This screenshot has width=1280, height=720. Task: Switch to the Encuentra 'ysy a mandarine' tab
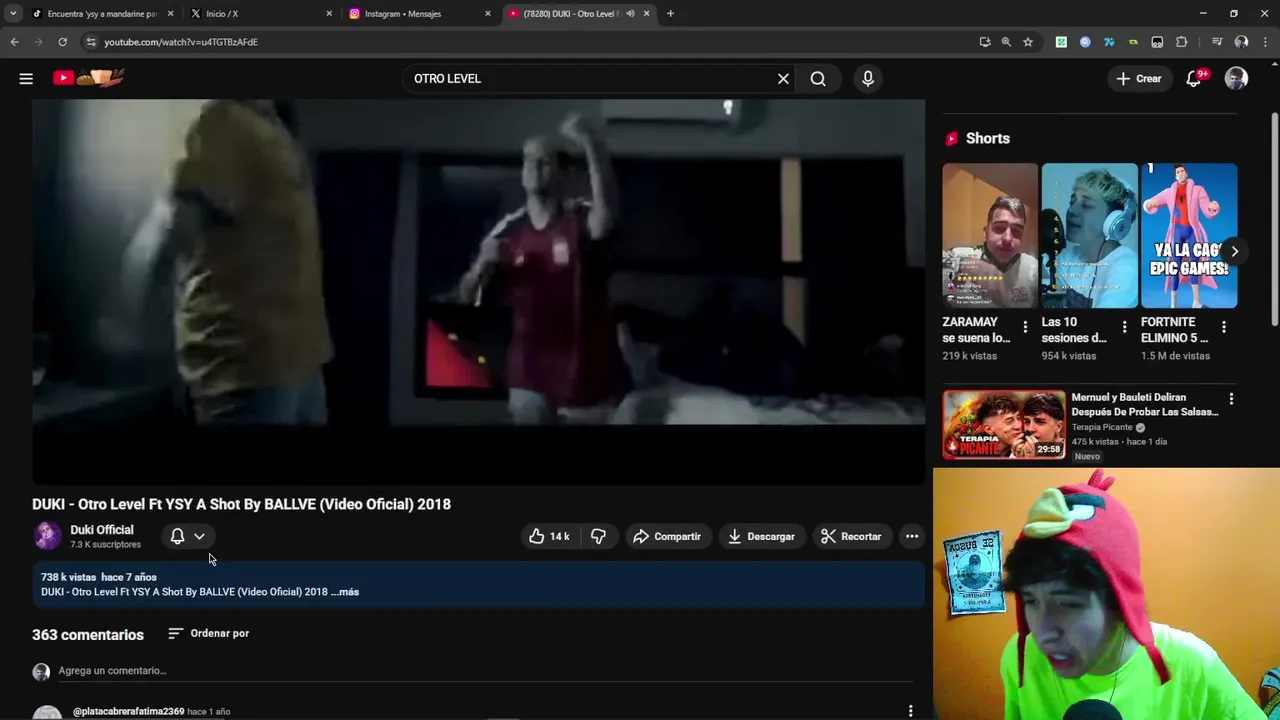tap(100, 13)
